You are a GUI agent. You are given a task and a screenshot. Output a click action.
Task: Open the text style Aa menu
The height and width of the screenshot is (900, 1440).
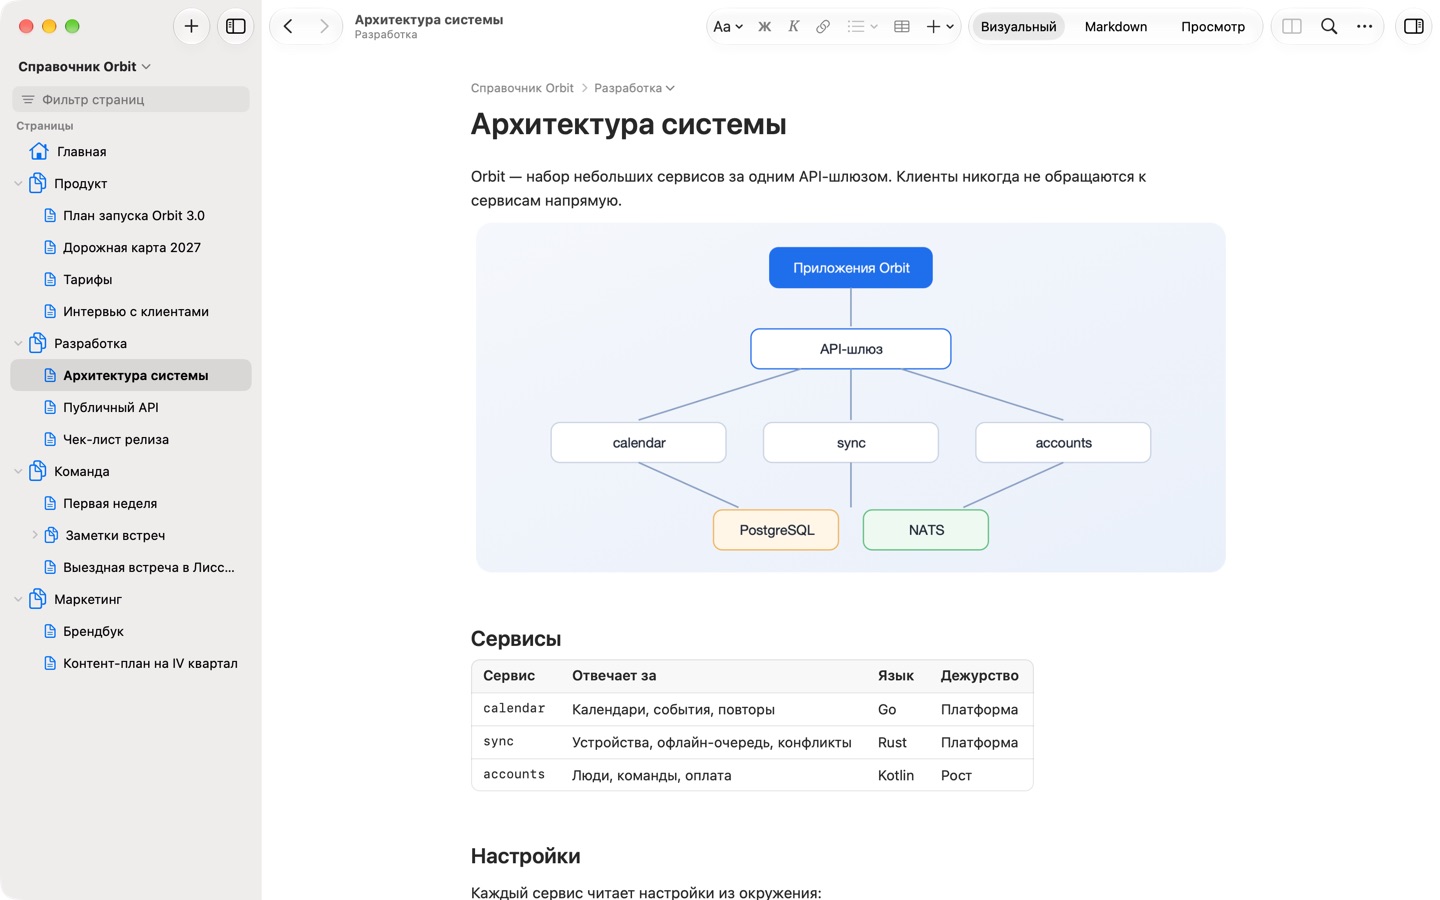click(727, 27)
